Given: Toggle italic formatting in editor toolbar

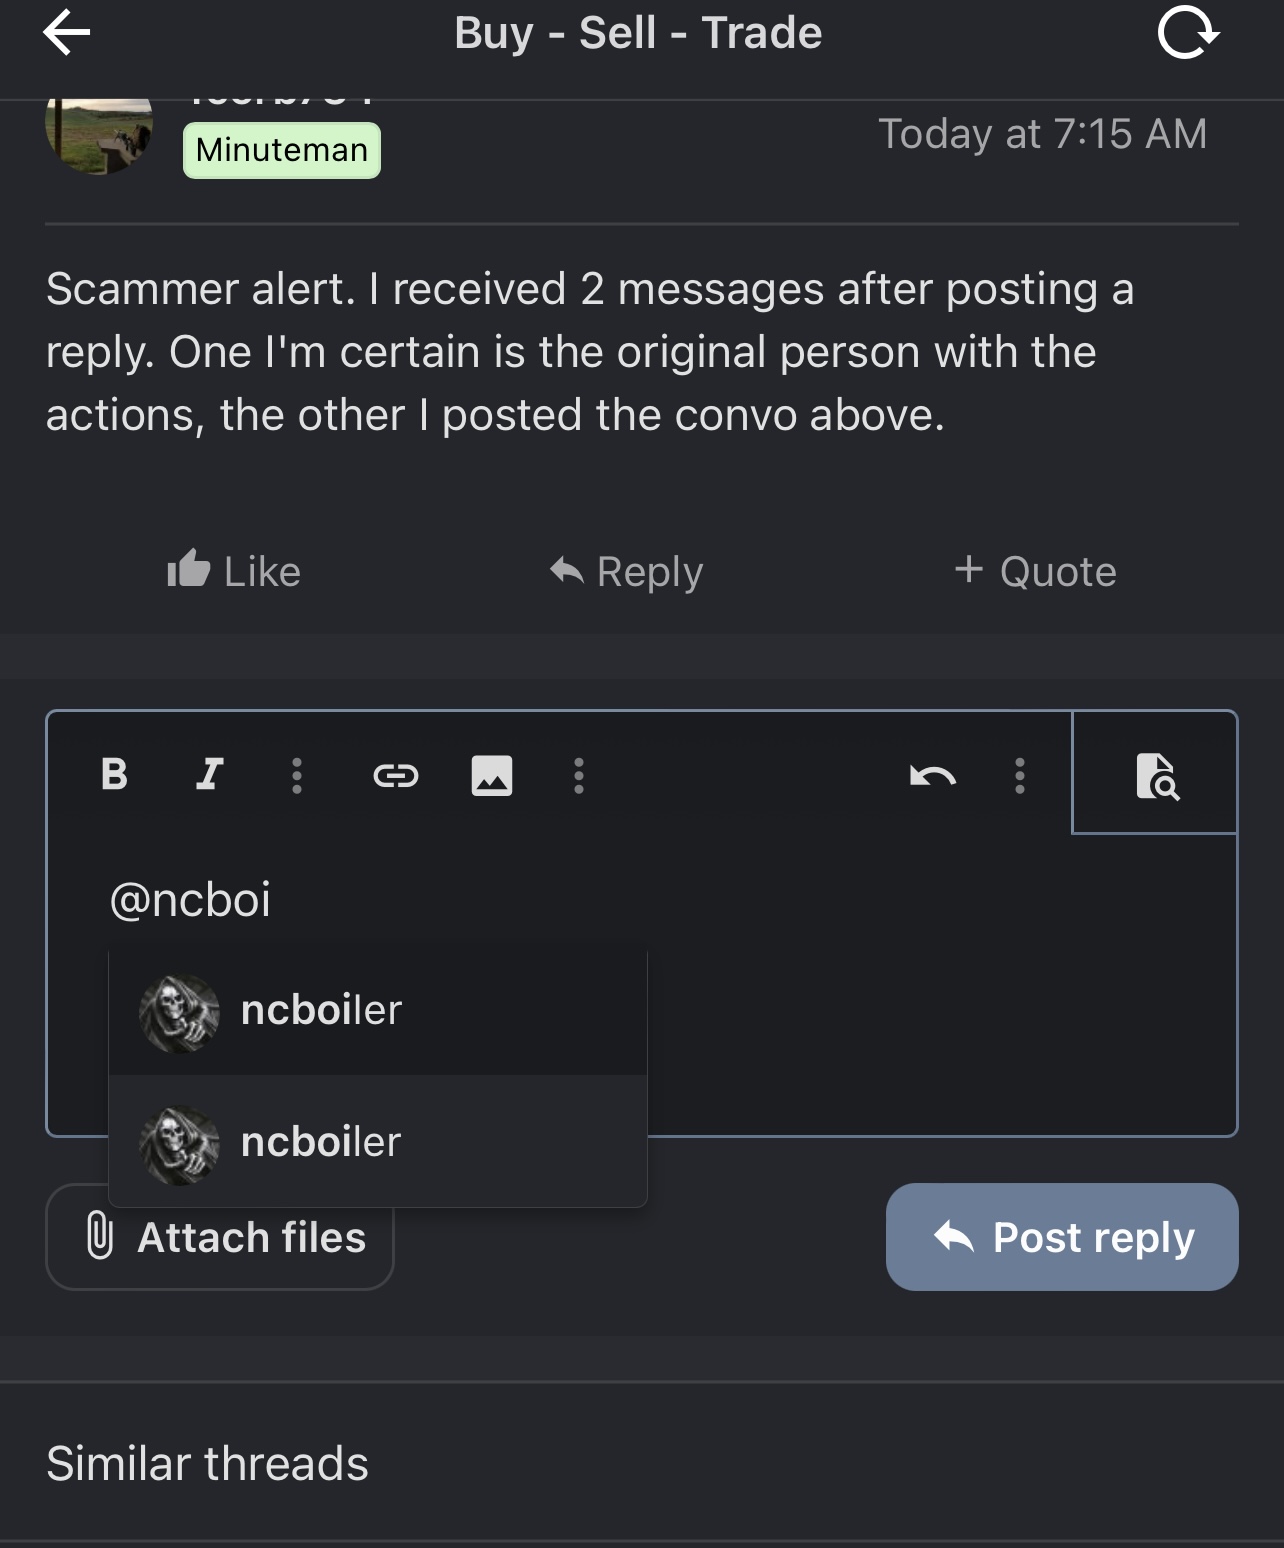Looking at the screenshot, I should (x=209, y=774).
